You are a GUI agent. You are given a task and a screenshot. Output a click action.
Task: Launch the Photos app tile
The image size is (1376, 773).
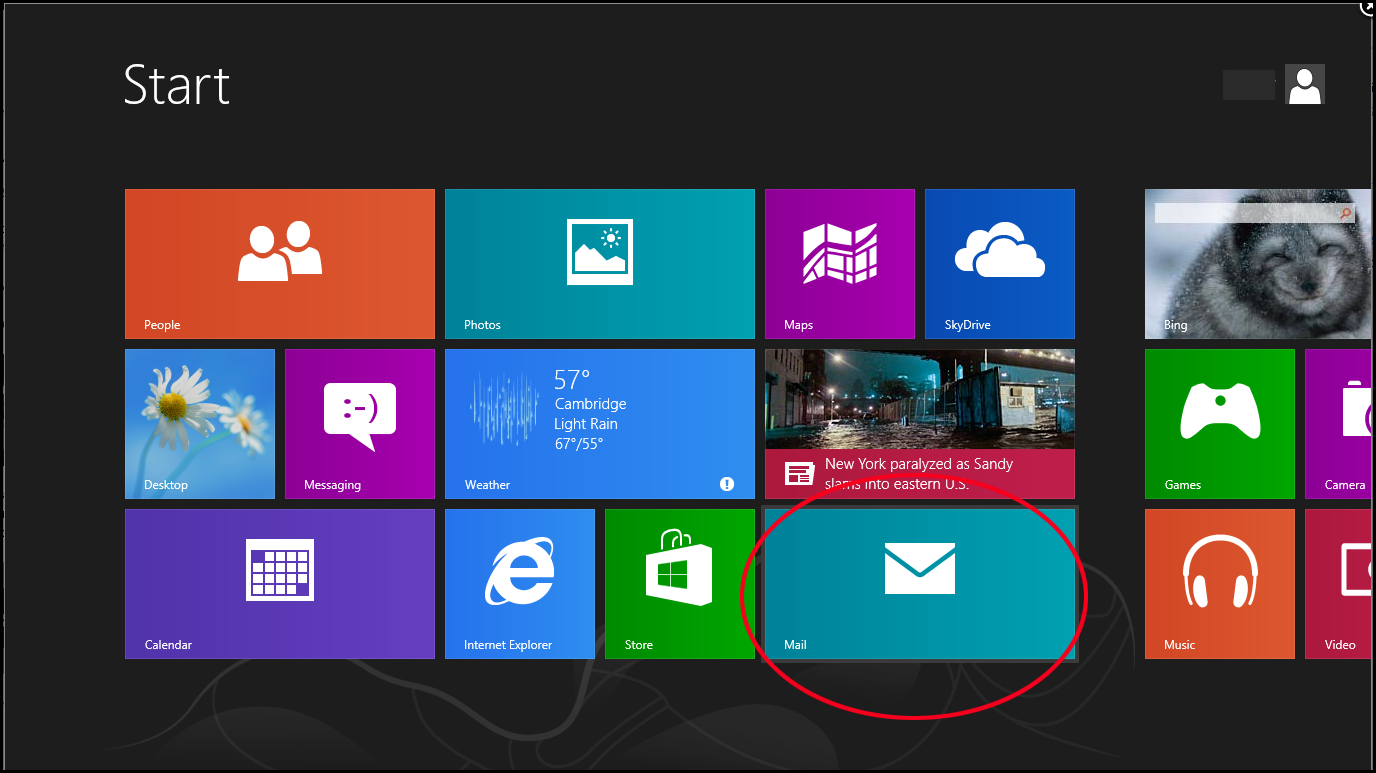pyautogui.click(x=599, y=264)
